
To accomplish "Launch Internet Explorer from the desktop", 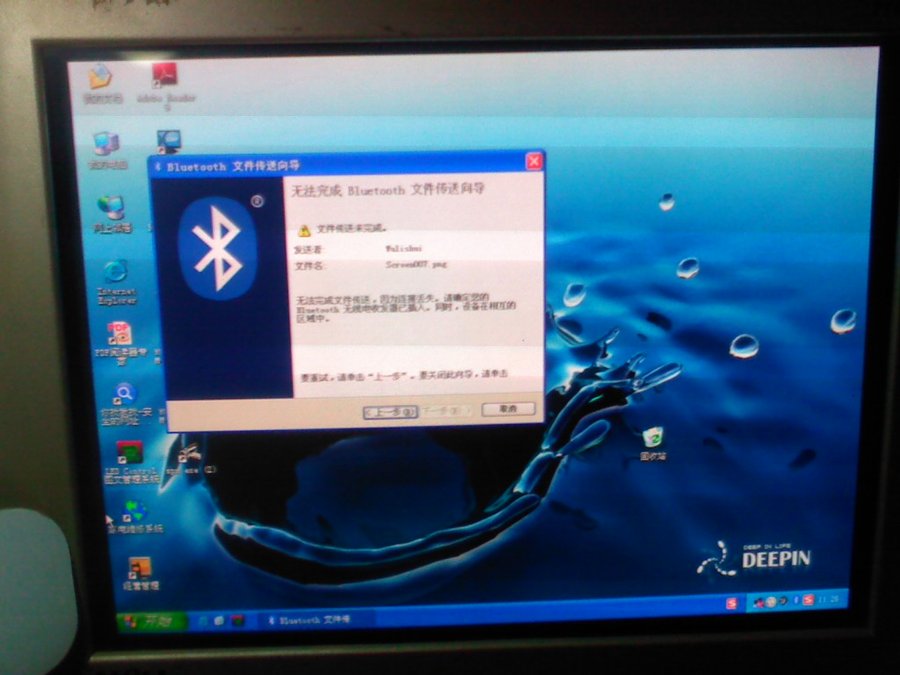I will point(116,273).
